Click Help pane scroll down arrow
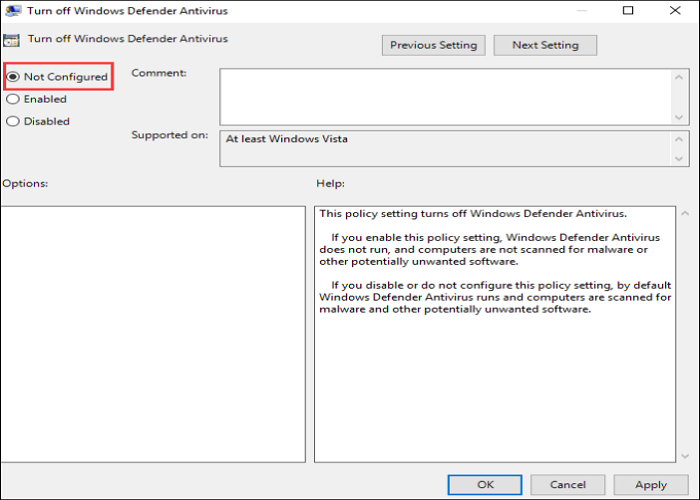 685,456
